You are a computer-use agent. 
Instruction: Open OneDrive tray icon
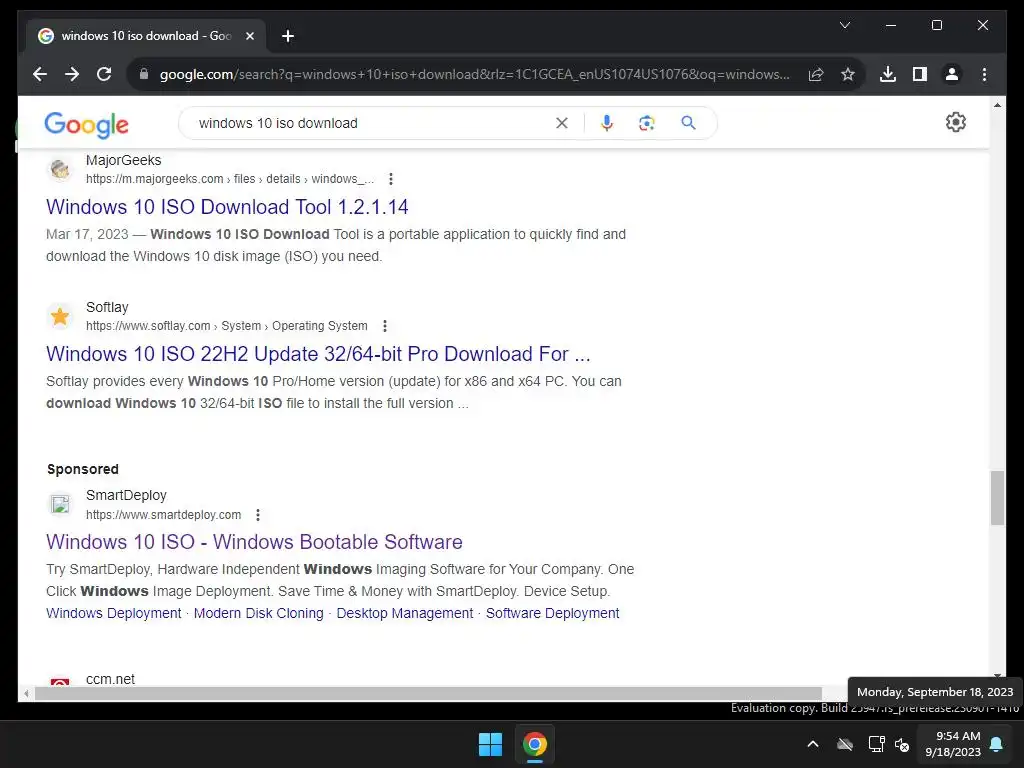[x=845, y=744]
